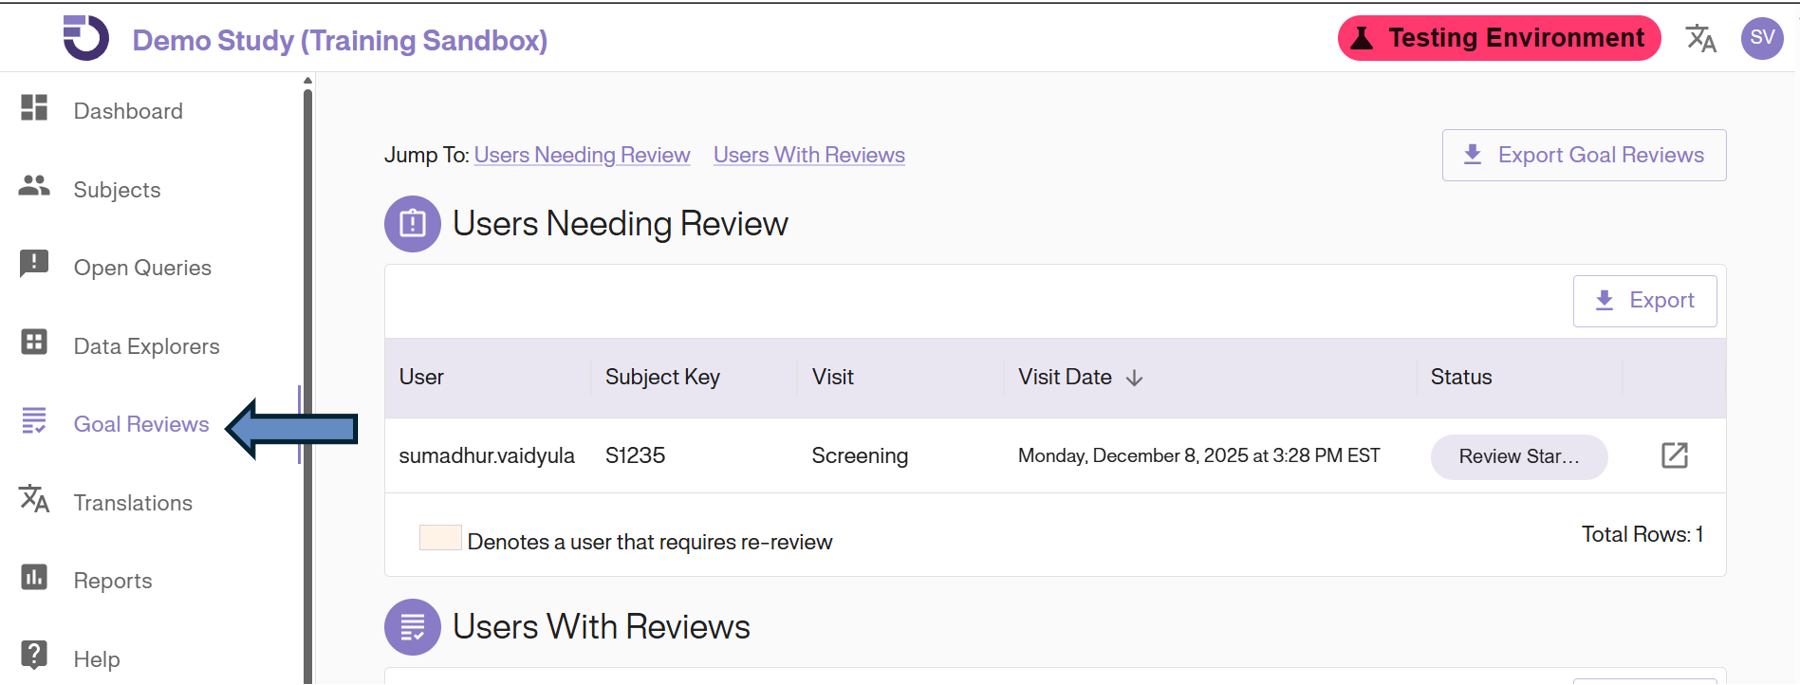The height and width of the screenshot is (685, 1803).
Task: Click the Translations icon in sidebar
Action: 34,499
